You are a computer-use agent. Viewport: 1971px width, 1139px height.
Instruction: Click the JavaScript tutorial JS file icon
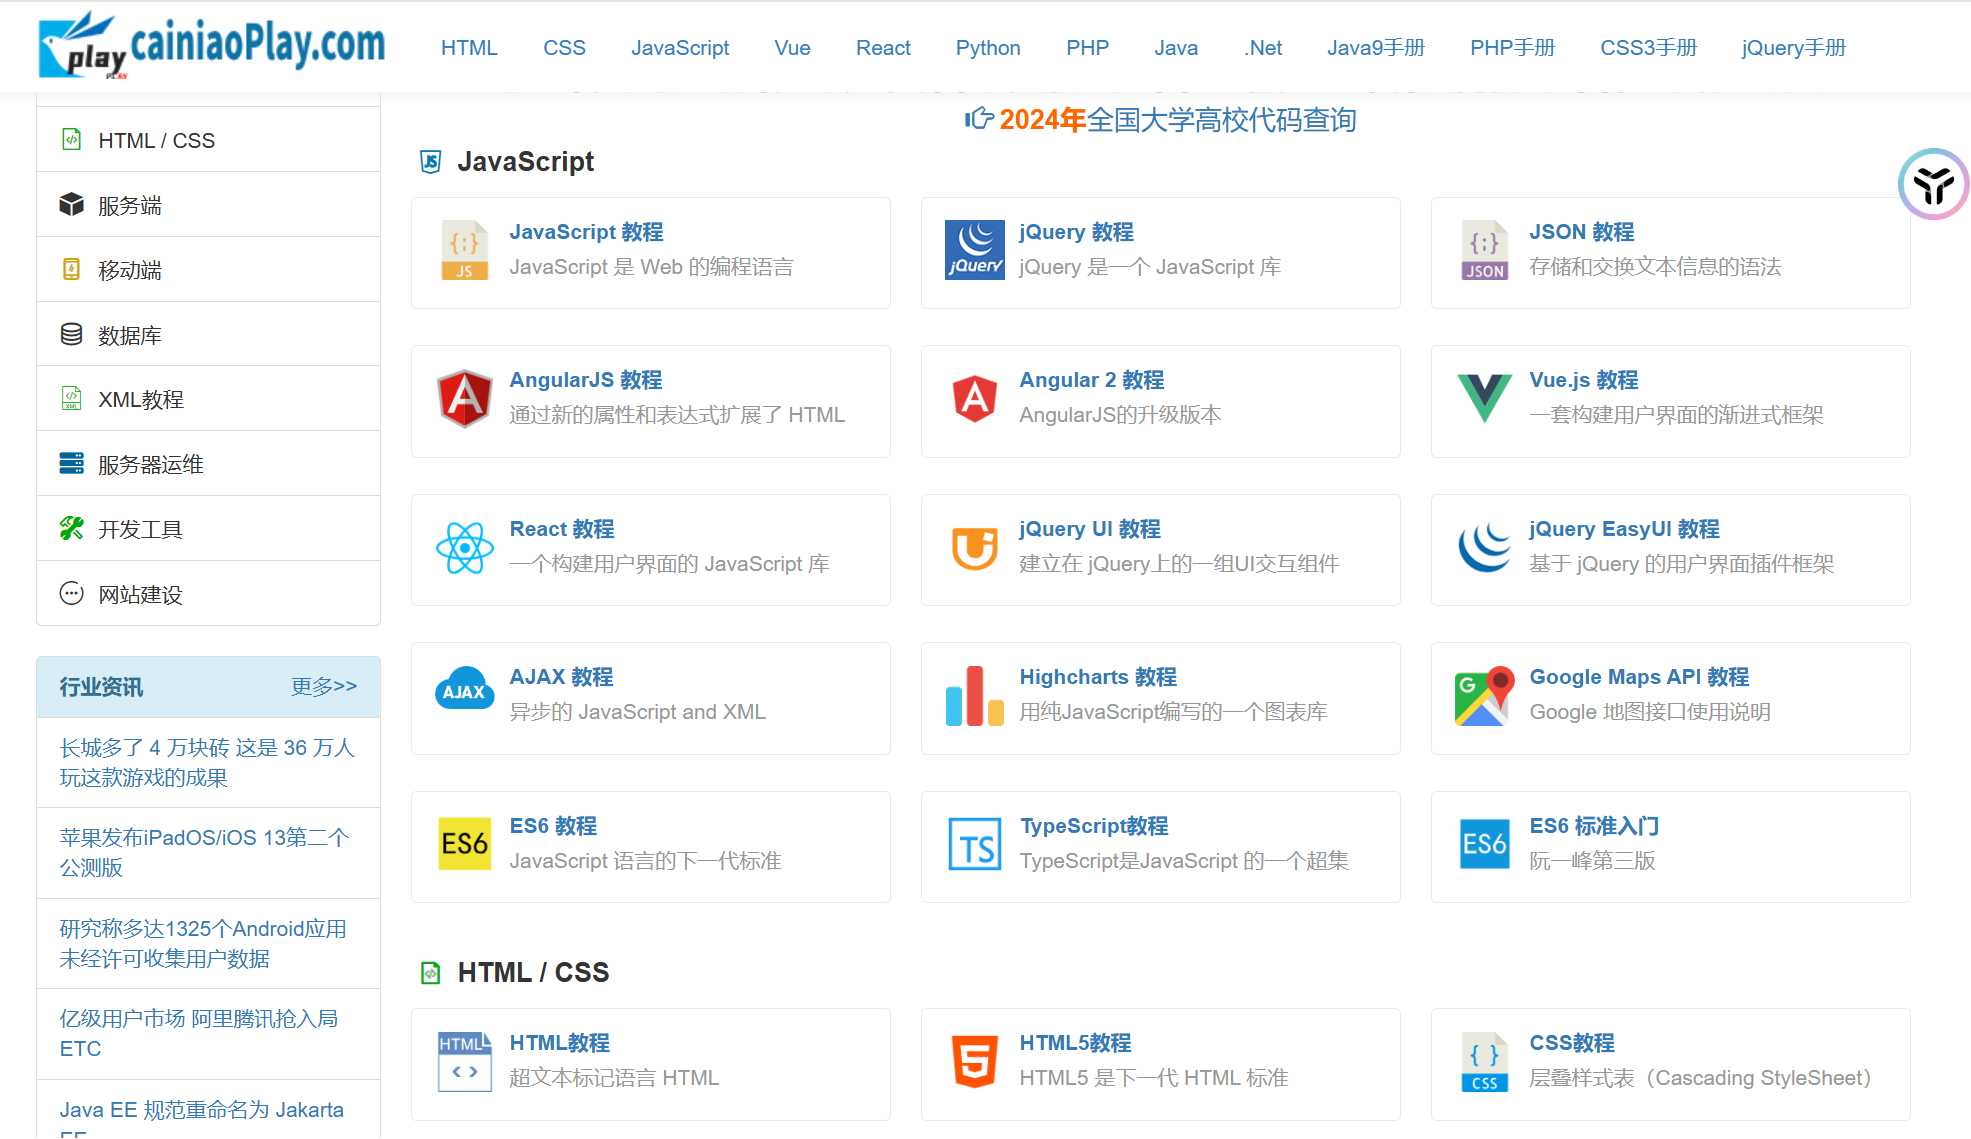point(464,250)
